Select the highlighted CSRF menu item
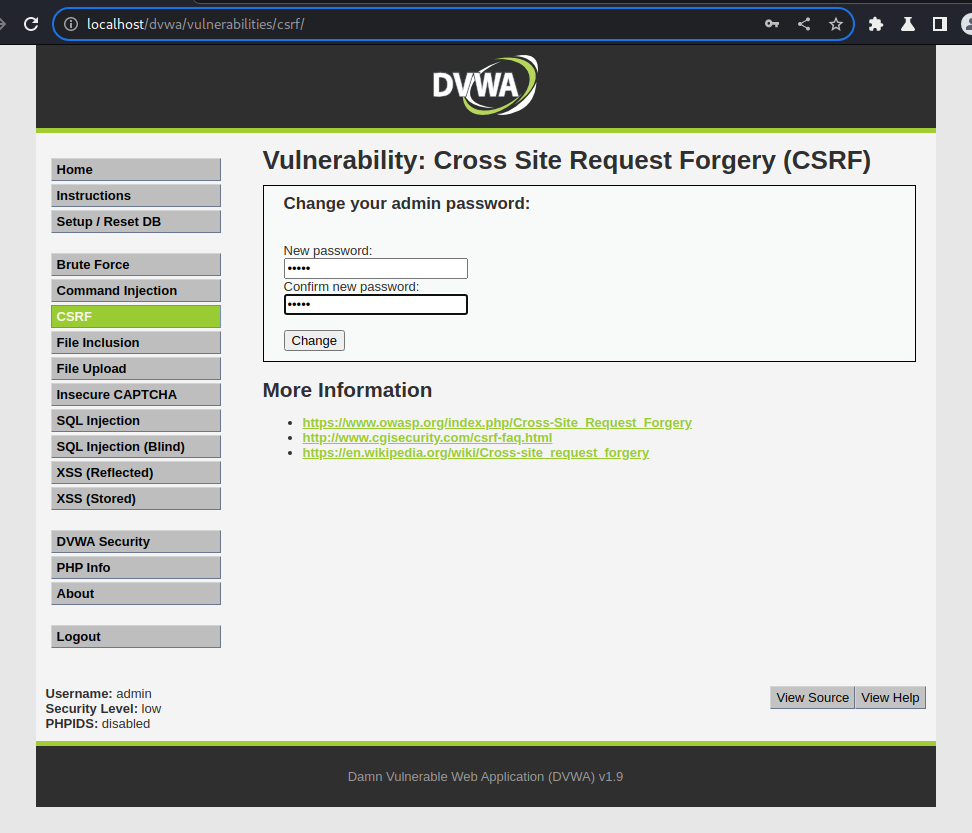Viewport: 972px width, 833px height. point(136,317)
